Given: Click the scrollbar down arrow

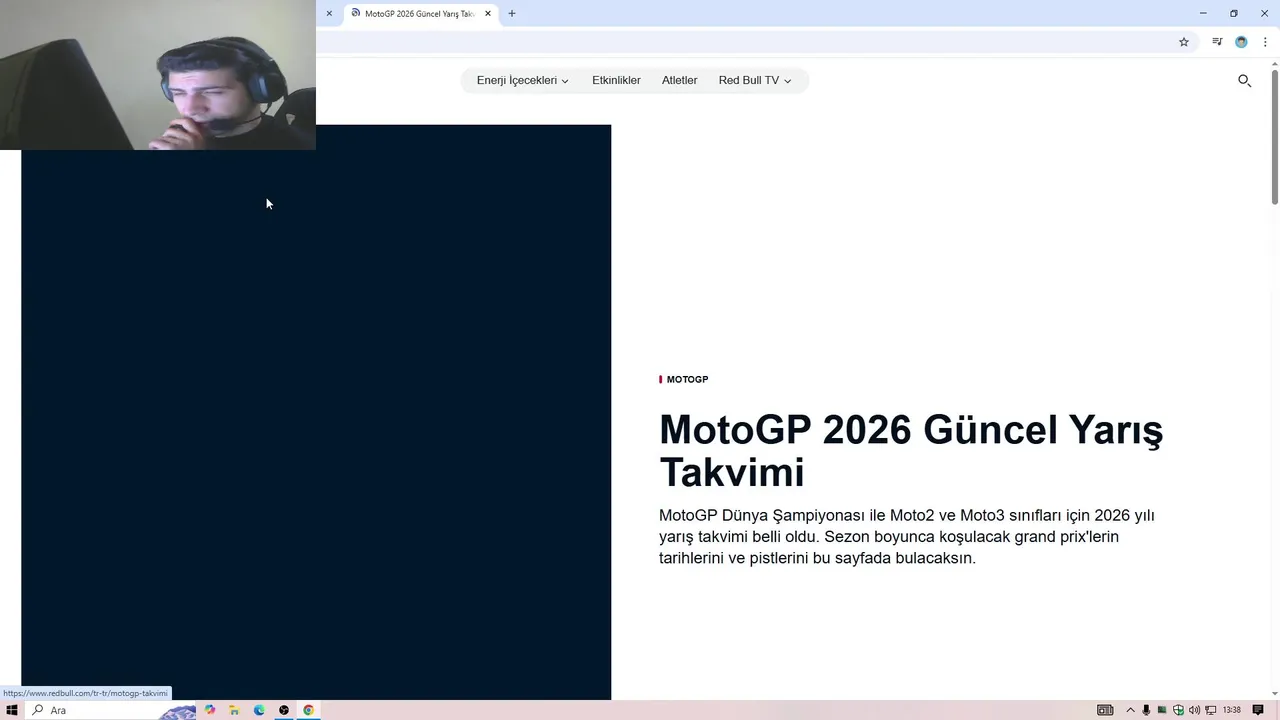Looking at the screenshot, I should pyautogui.click(x=1275, y=693).
